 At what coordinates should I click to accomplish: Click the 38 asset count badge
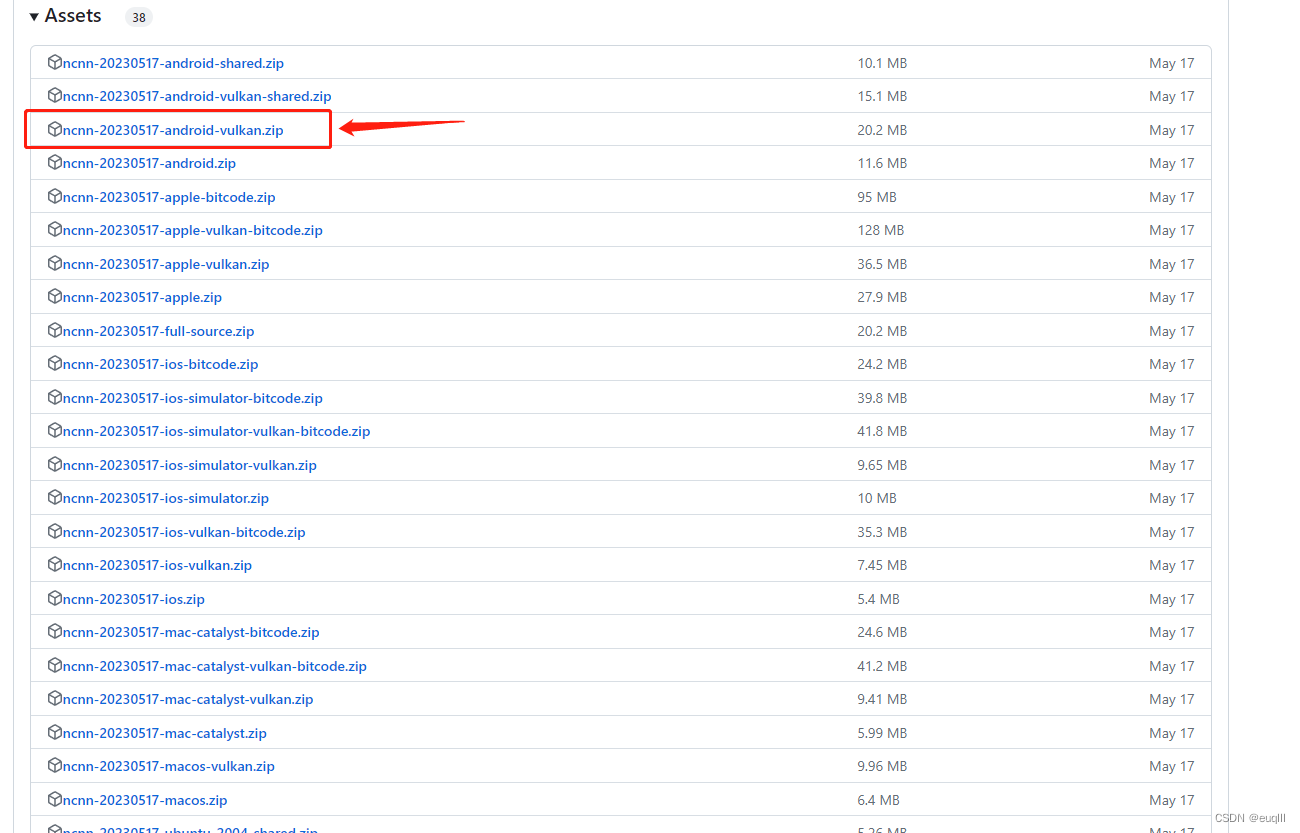pos(139,17)
